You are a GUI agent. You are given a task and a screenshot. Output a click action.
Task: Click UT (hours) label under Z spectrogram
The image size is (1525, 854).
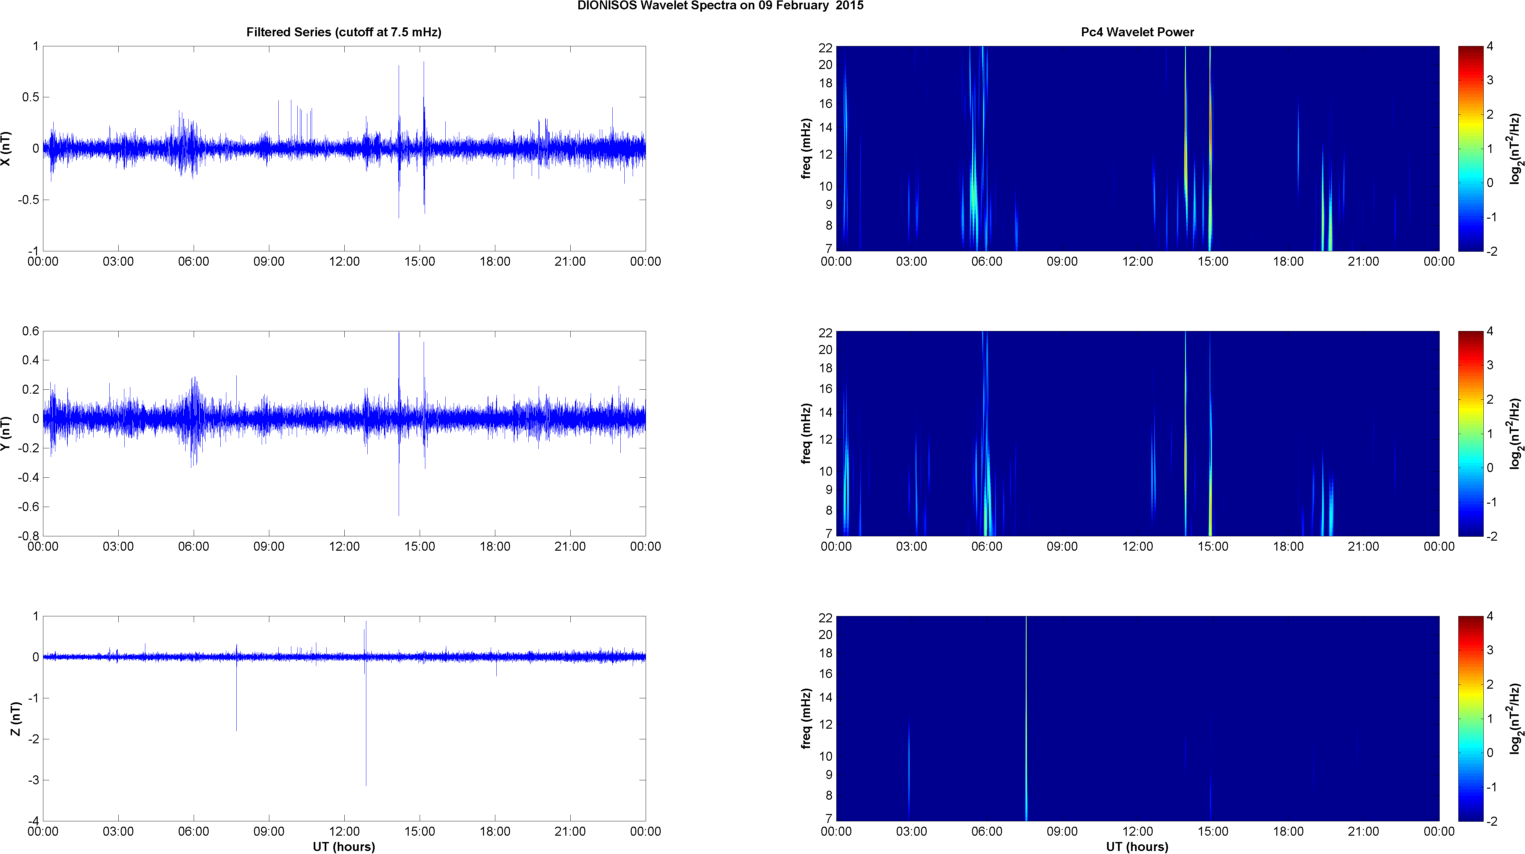point(1137,847)
